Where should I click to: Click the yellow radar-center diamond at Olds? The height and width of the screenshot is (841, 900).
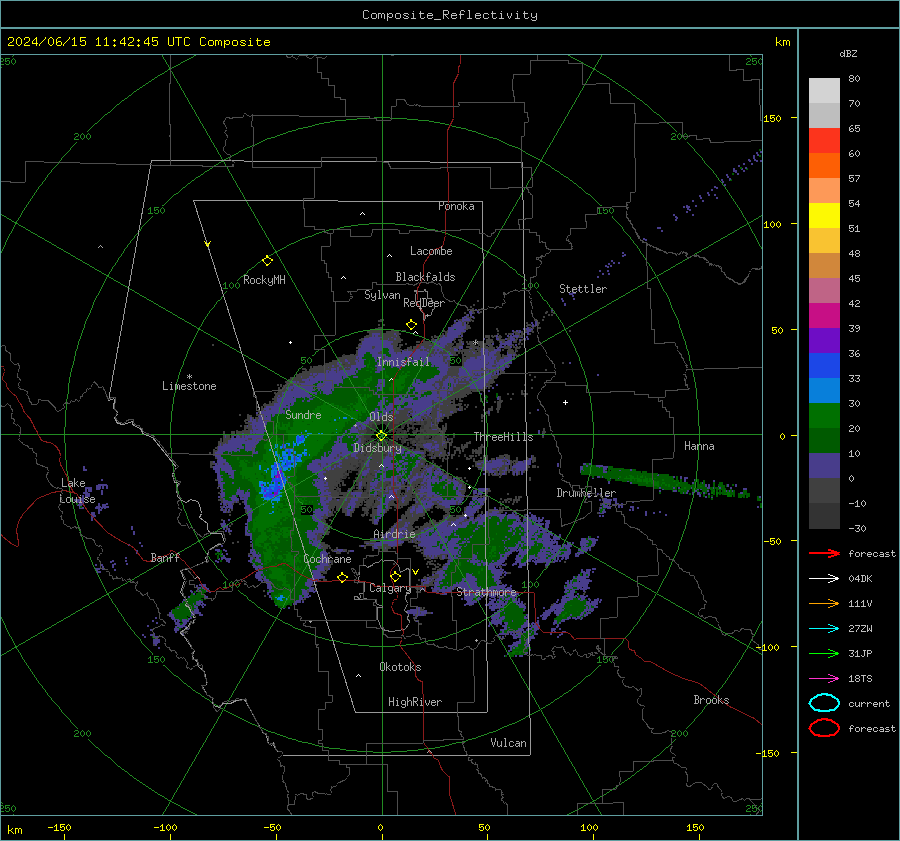[381, 436]
